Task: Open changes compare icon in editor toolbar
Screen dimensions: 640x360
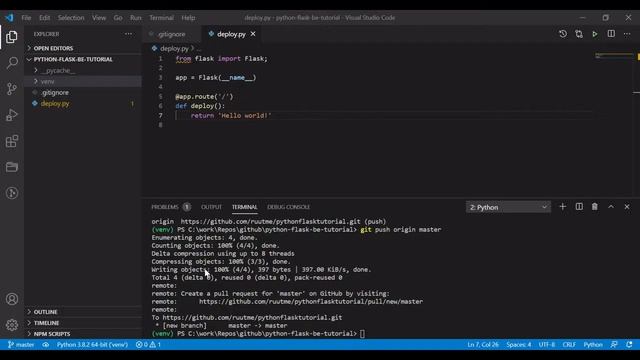Action: coord(579,34)
